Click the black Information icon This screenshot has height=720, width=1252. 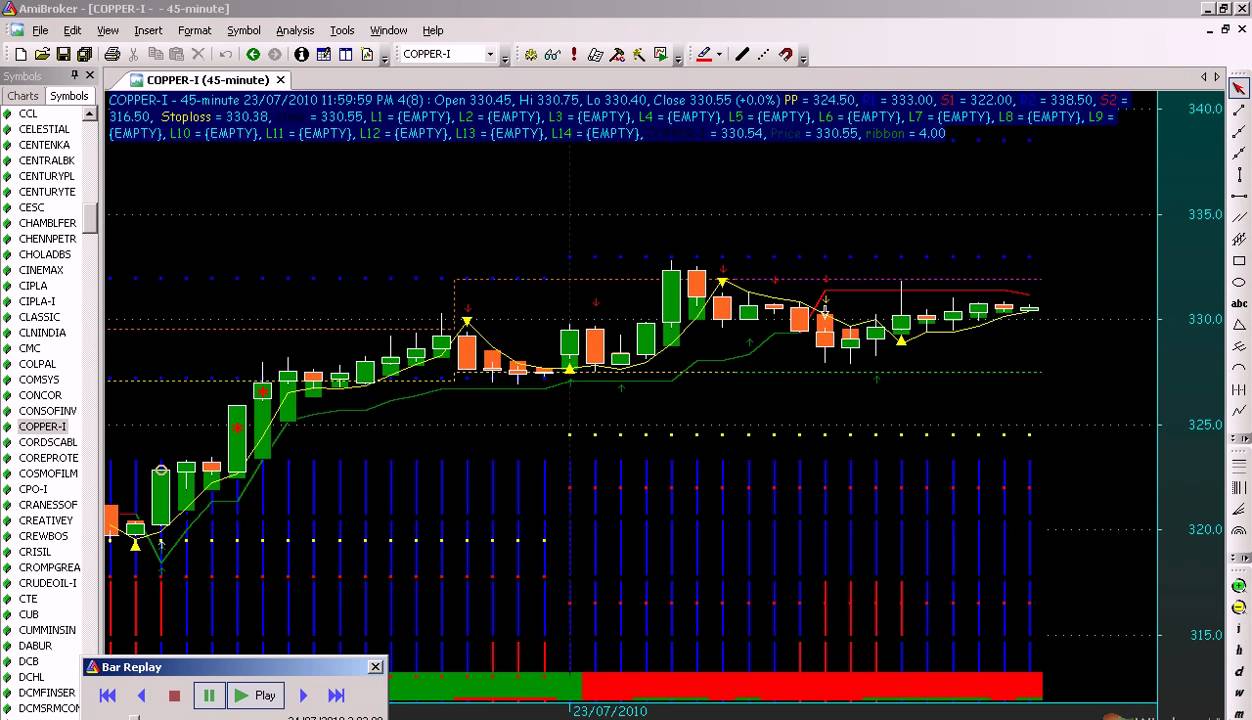(301, 54)
